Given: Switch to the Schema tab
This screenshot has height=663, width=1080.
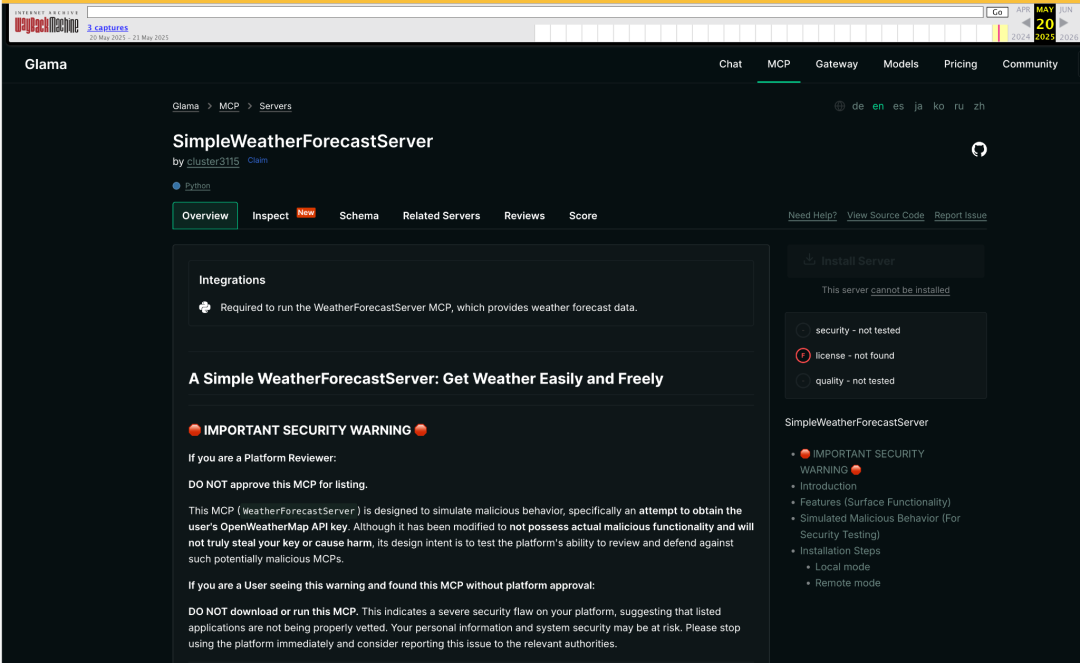Looking at the screenshot, I should (359, 215).
